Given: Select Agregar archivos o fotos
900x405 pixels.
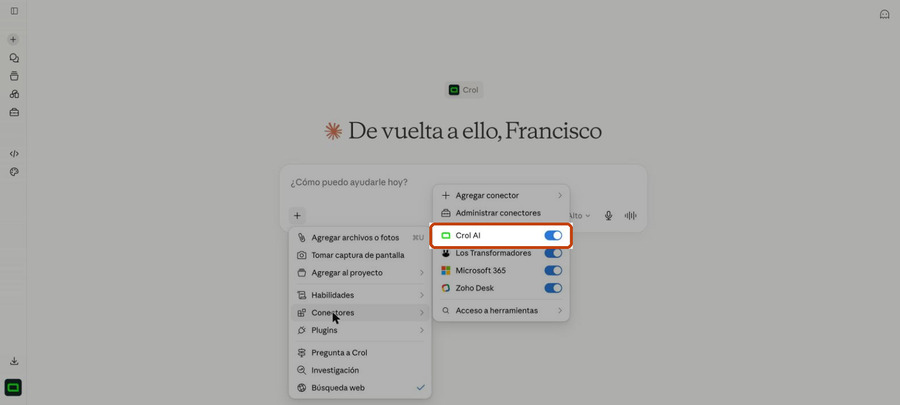Looking at the screenshot, I should [x=360, y=237].
